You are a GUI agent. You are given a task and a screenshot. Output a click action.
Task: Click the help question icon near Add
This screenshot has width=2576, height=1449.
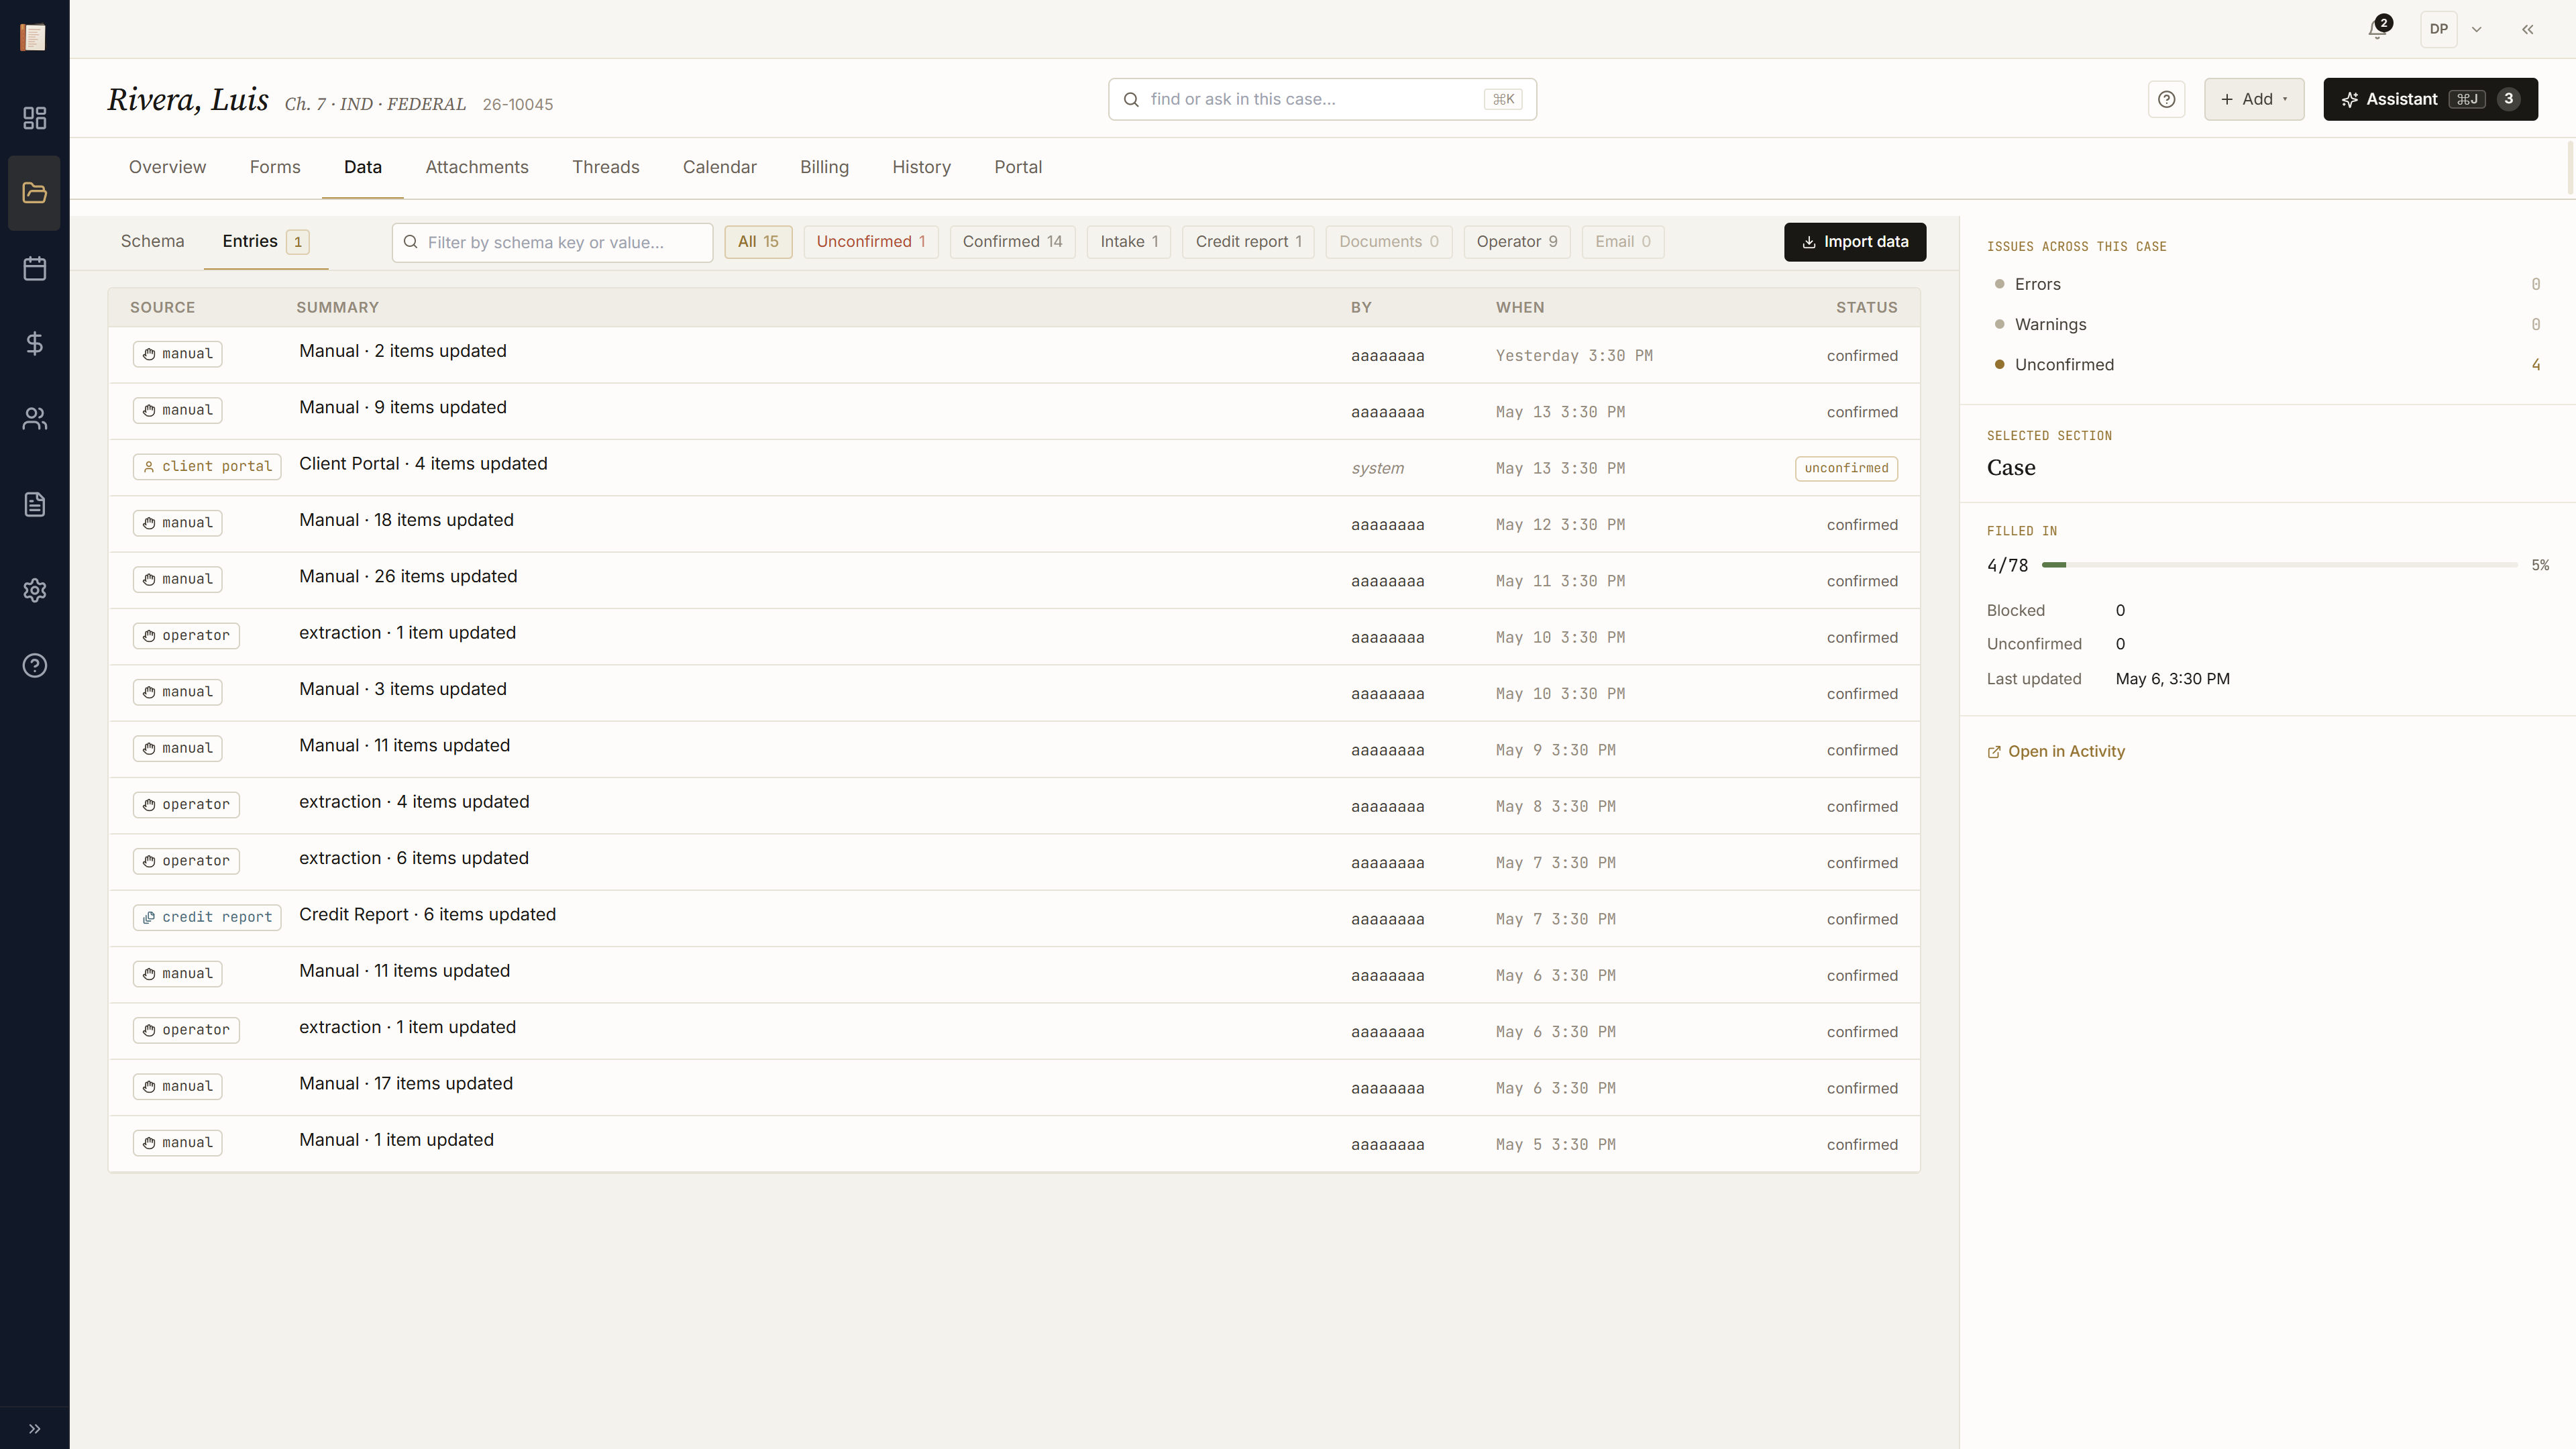point(2166,99)
